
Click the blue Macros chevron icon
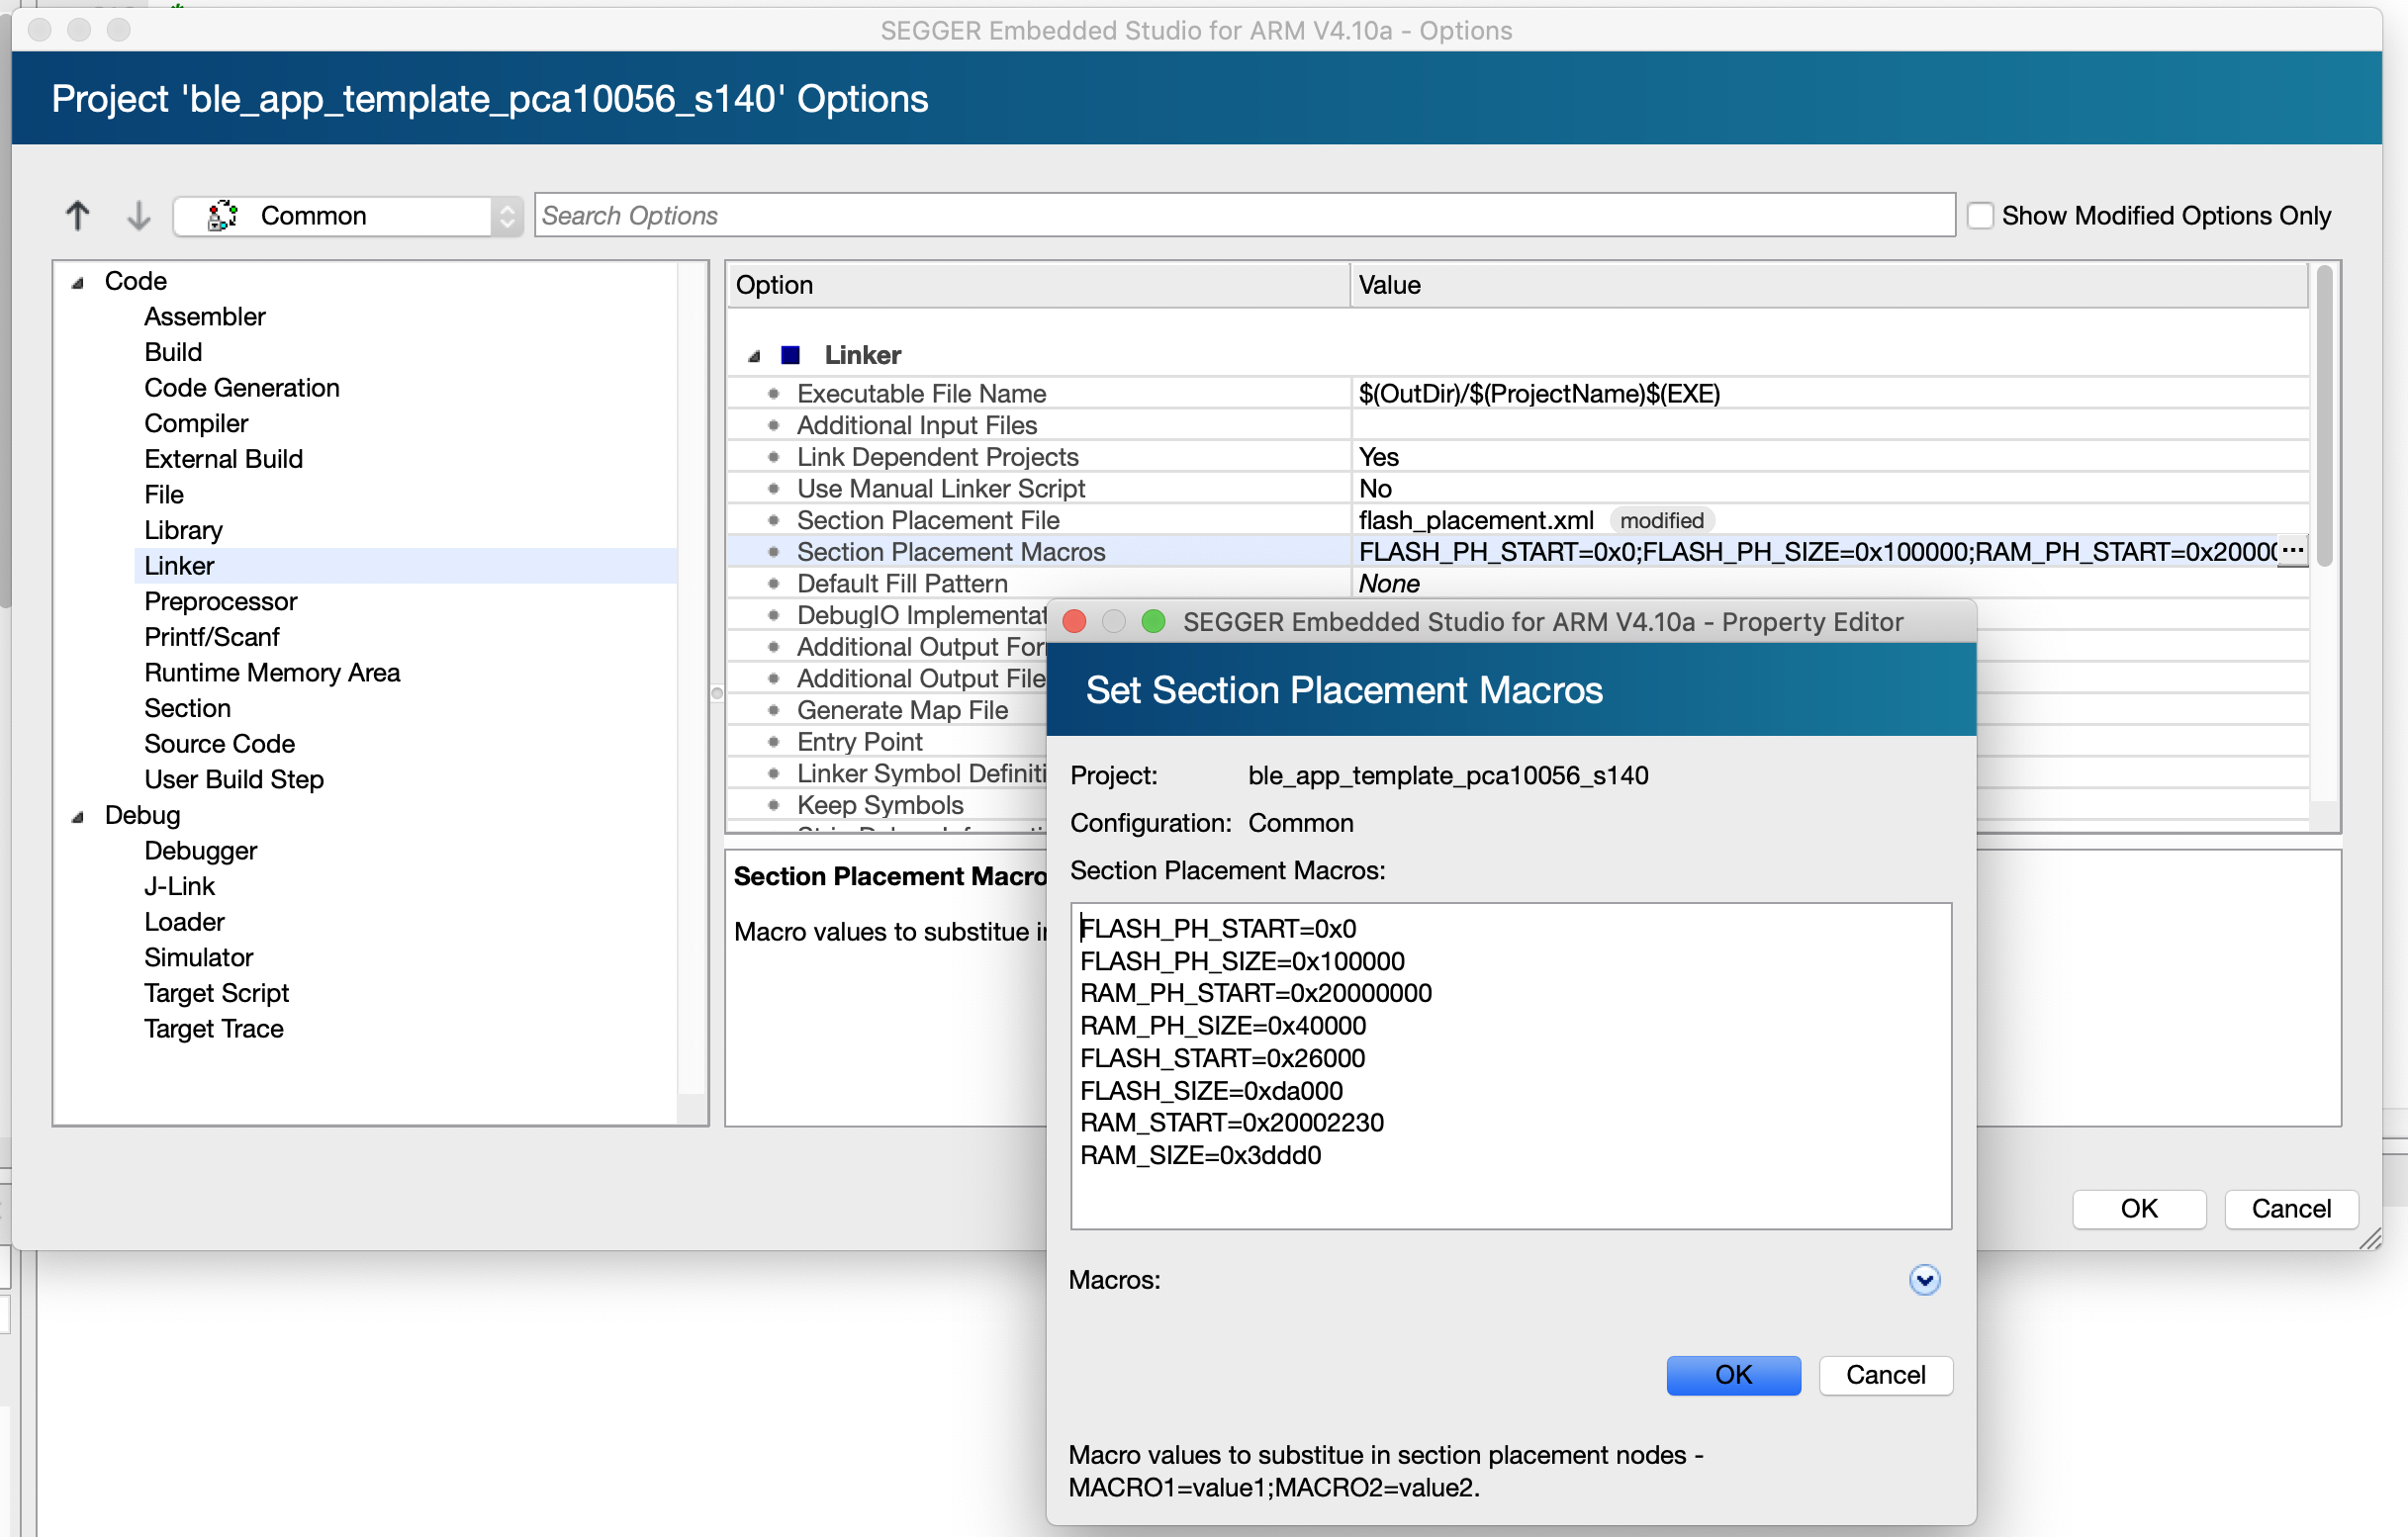pyautogui.click(x=1923, y=1279)
